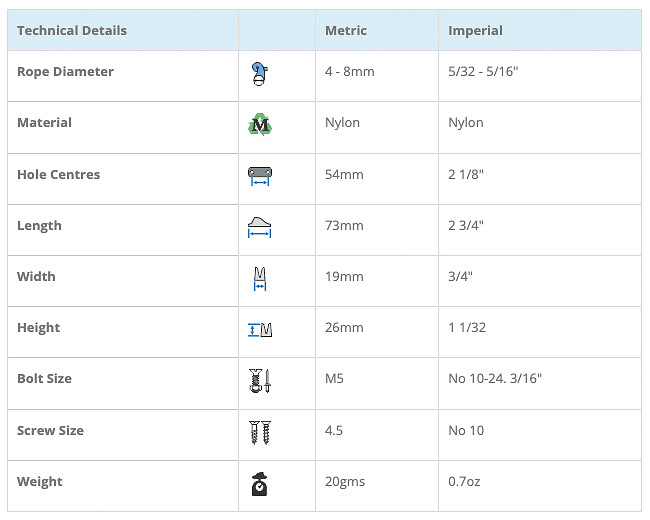The width and height of the screenshot is (650, 520).
Task: Click the No 10-24. 3/16" value
Action: point(495,379)
